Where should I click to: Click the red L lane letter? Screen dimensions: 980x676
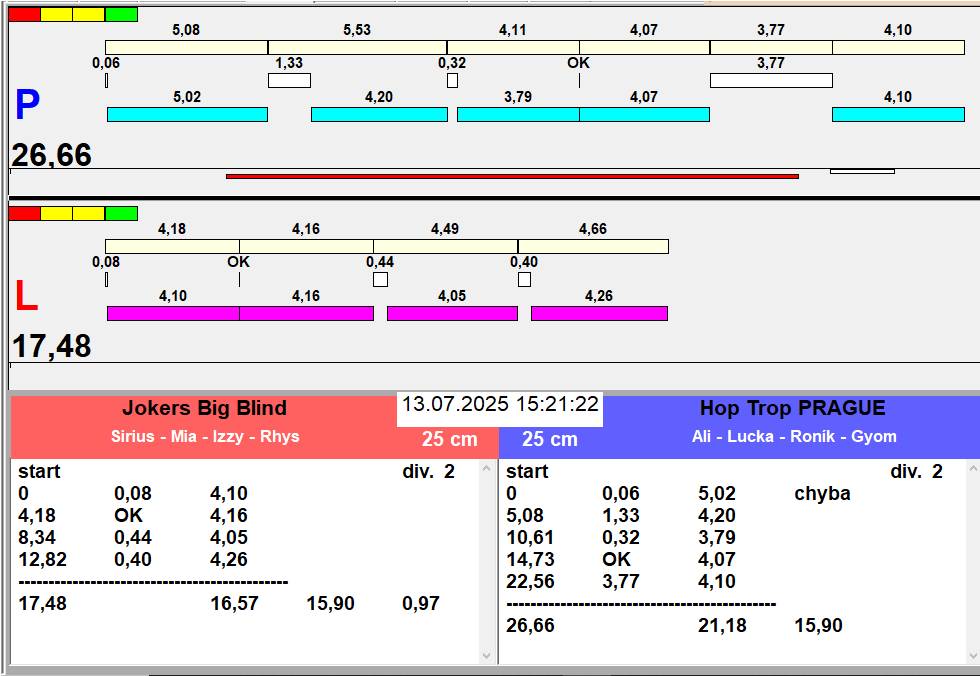[x=26, y=296]
